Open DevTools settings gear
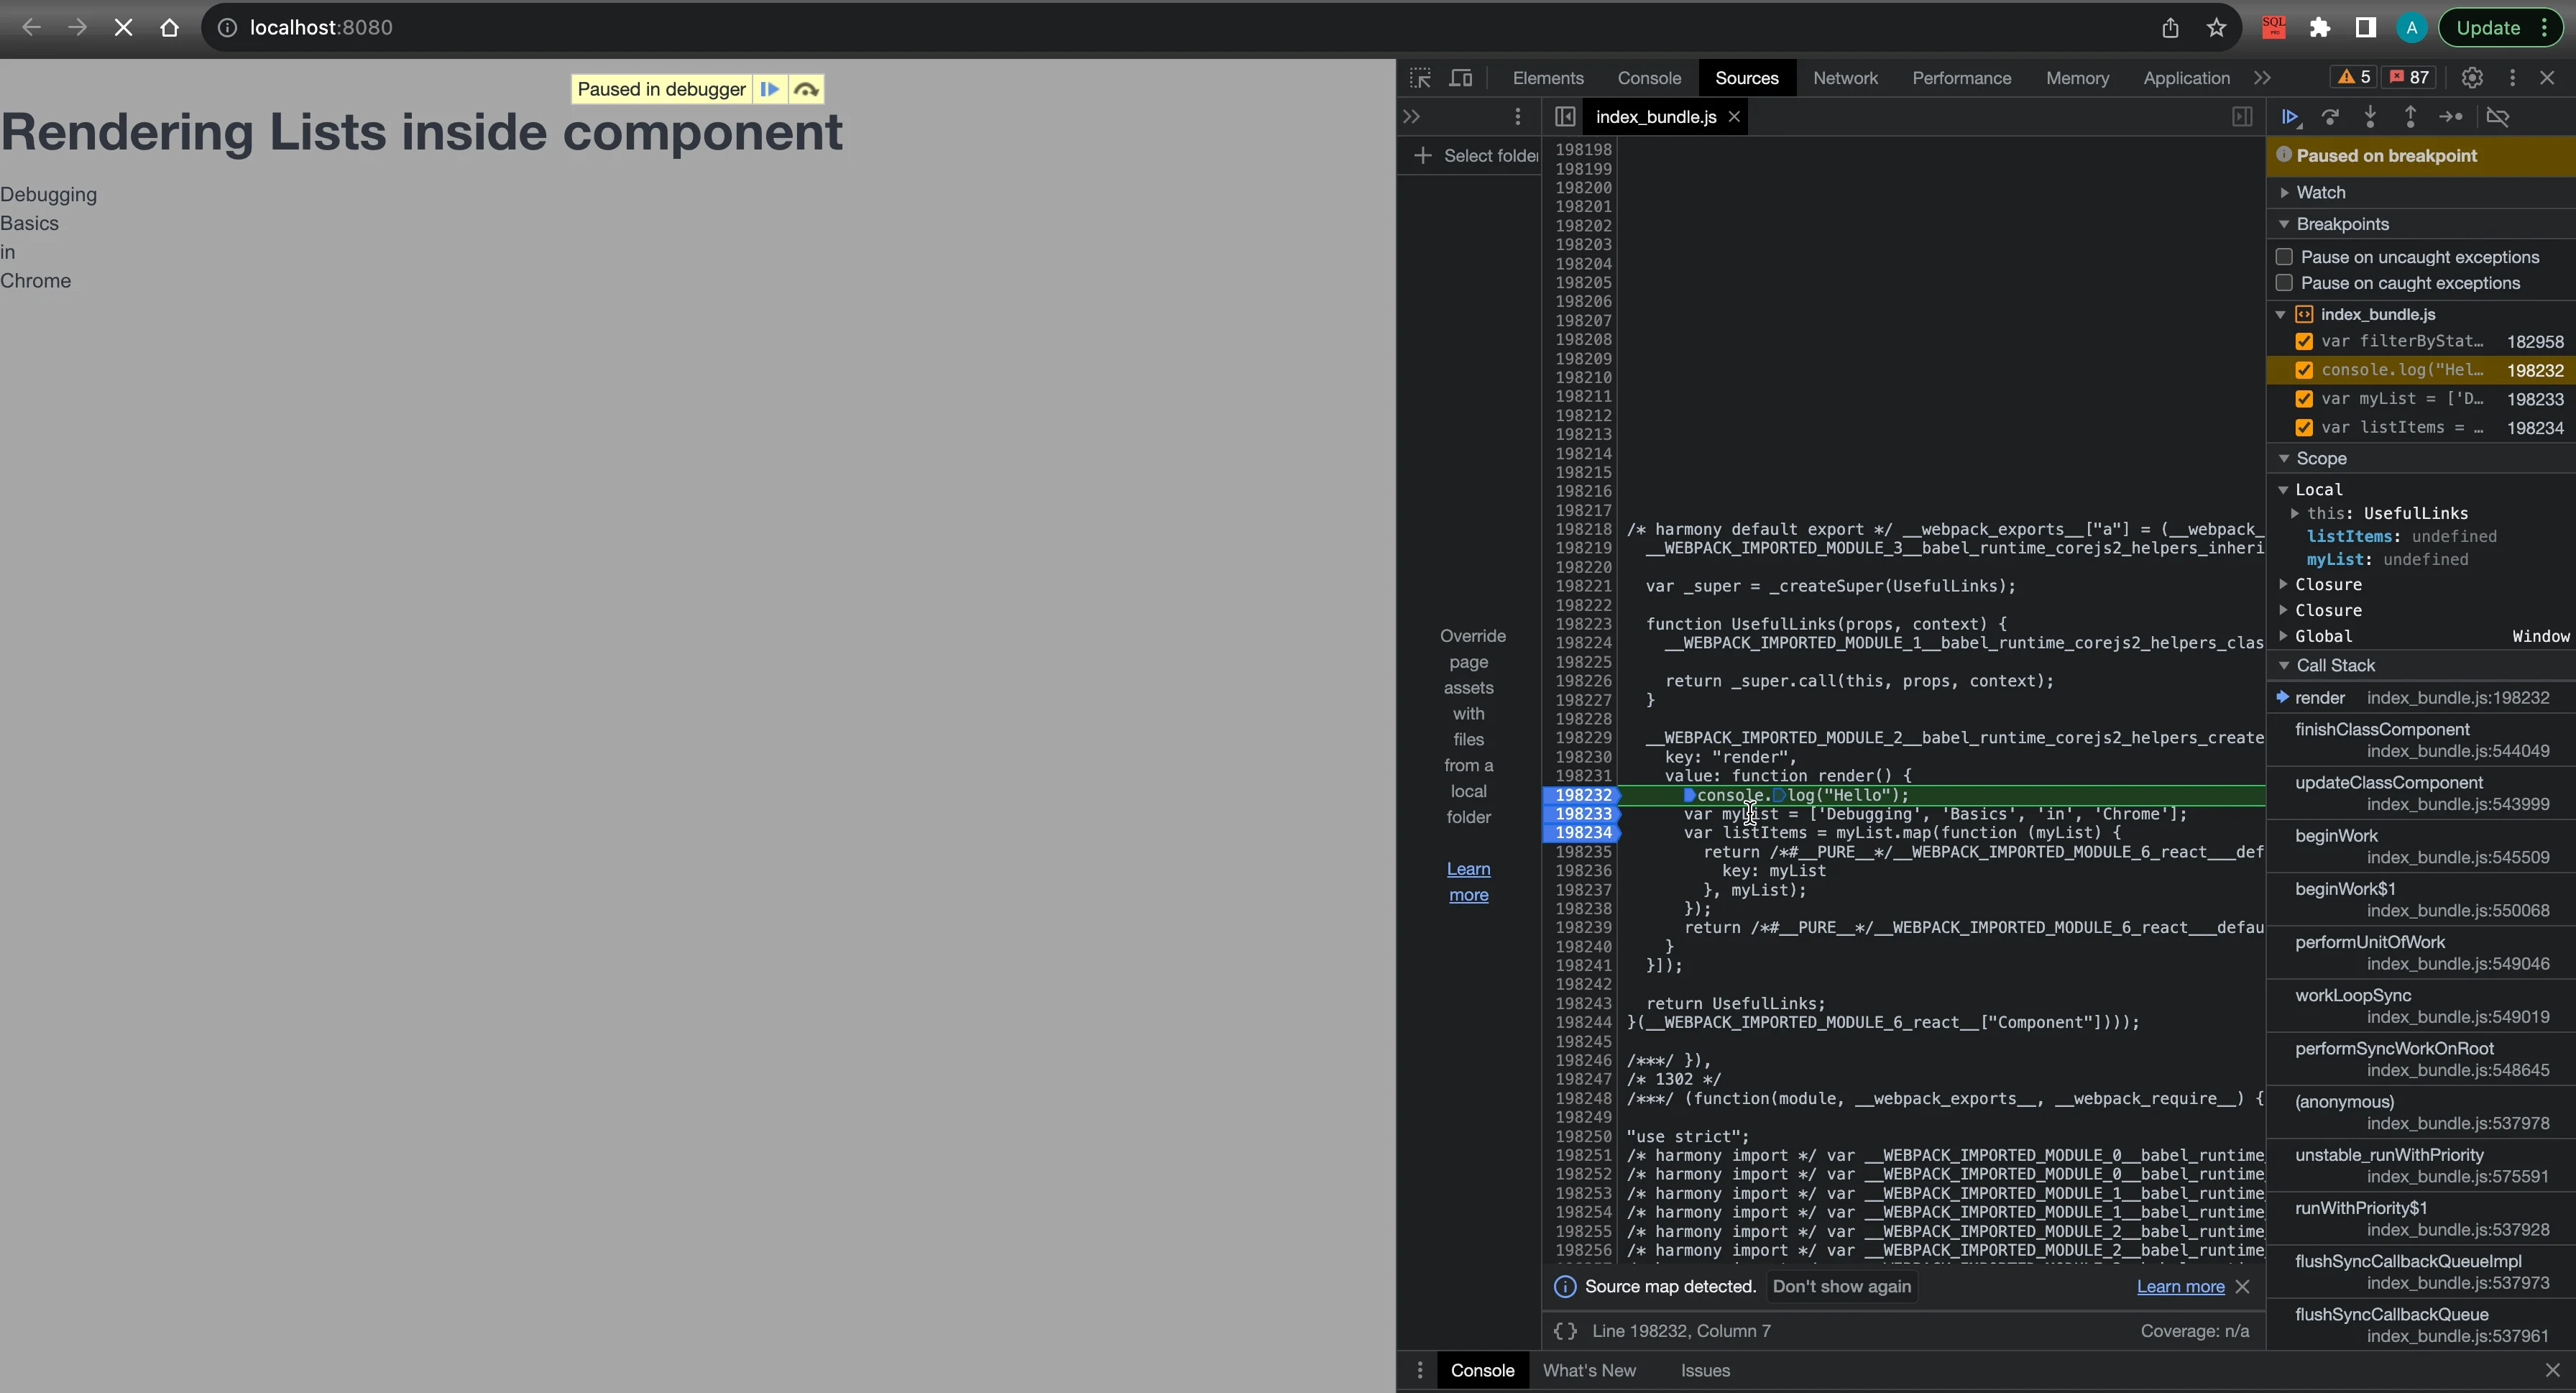 coord(2472,78)
